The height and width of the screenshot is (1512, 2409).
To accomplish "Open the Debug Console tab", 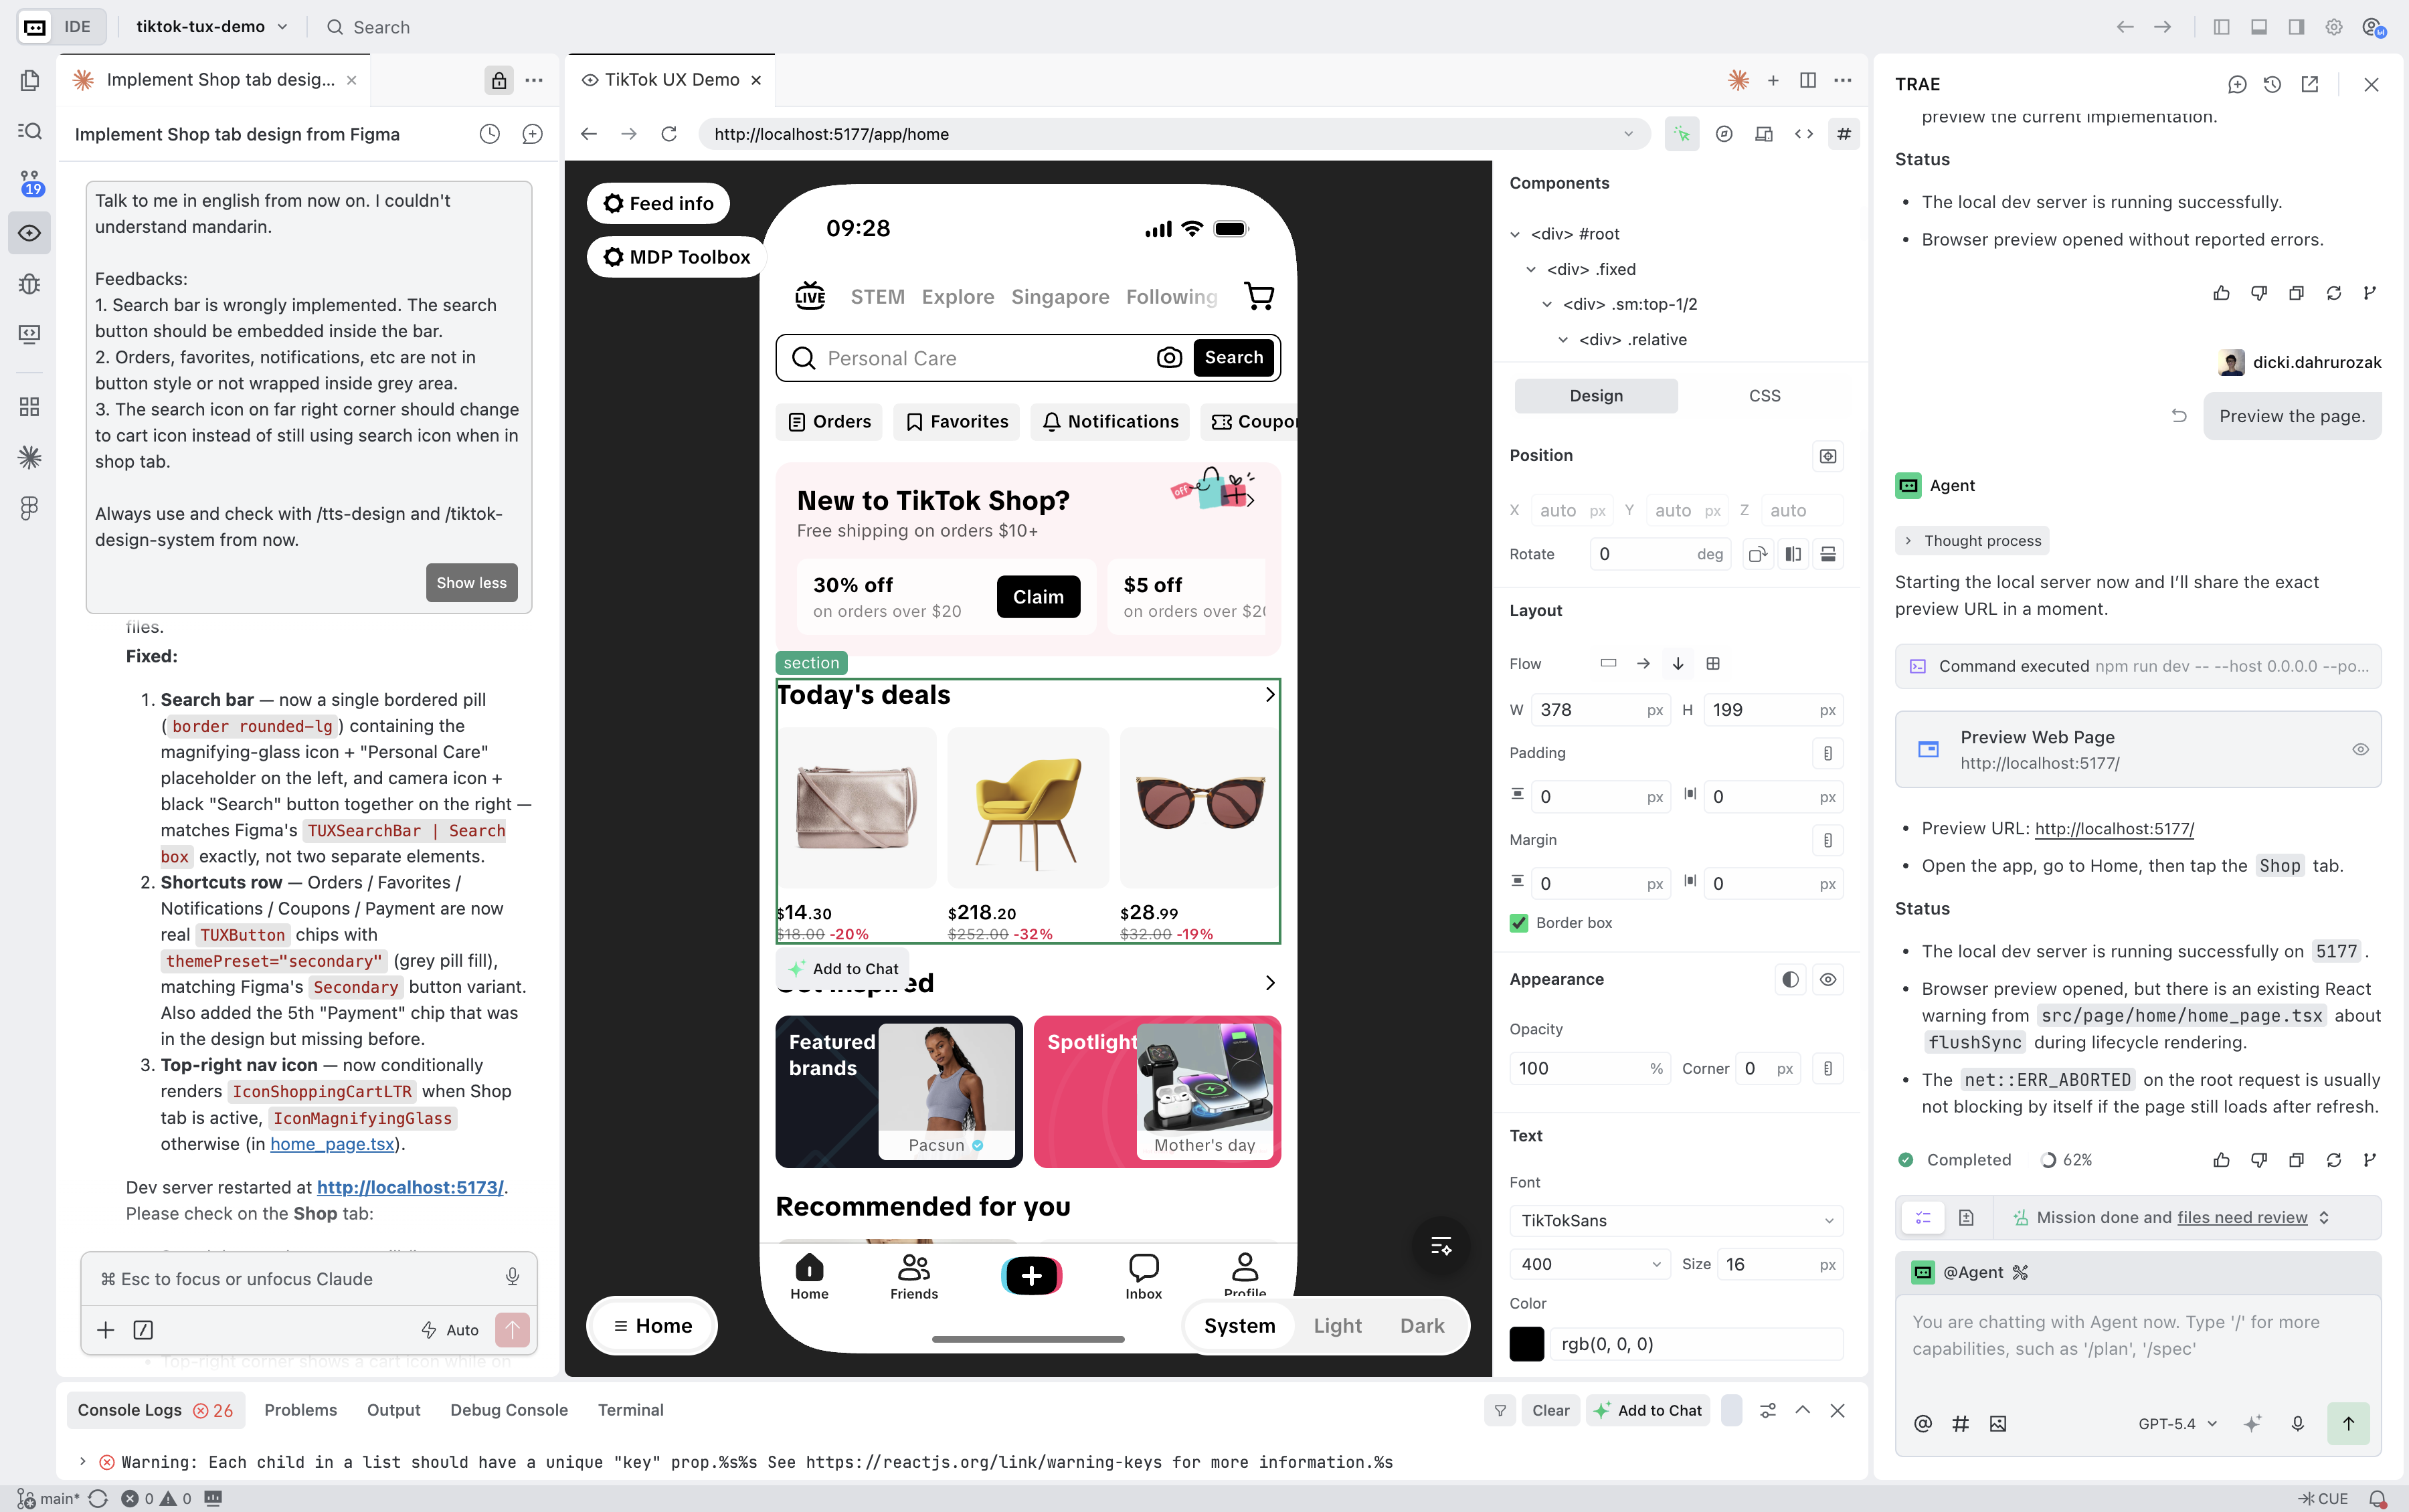I will point(508,1410).
